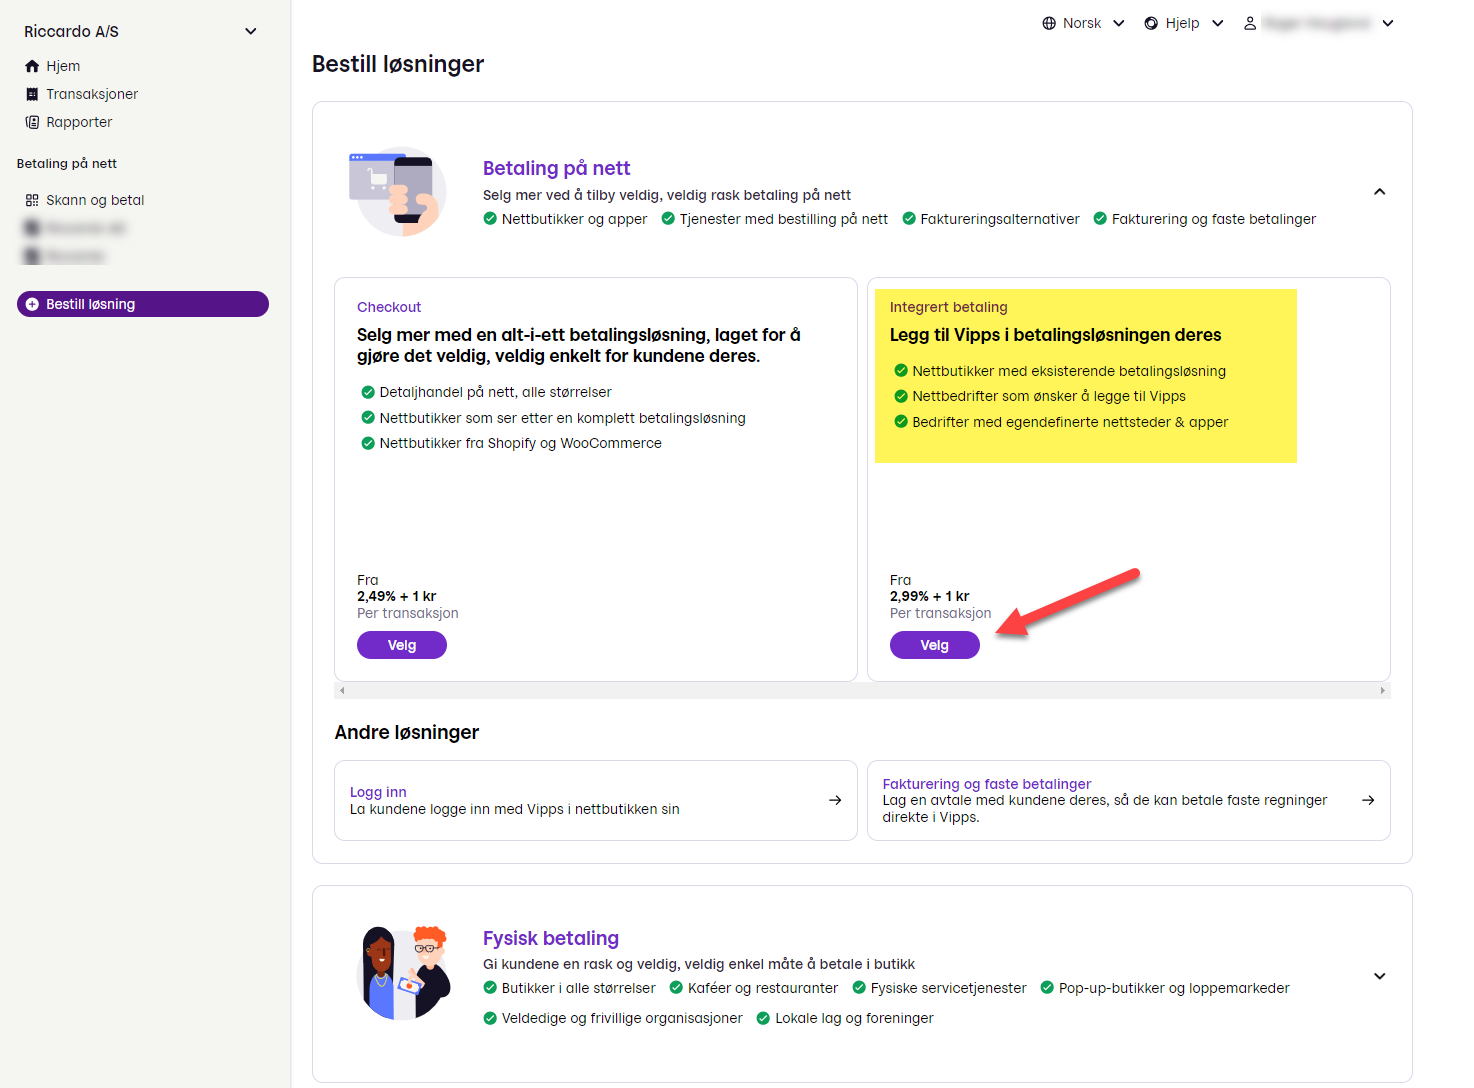Click the Fysisk betaling heading
1474x1088 pixels.
[x=551, y=938]
